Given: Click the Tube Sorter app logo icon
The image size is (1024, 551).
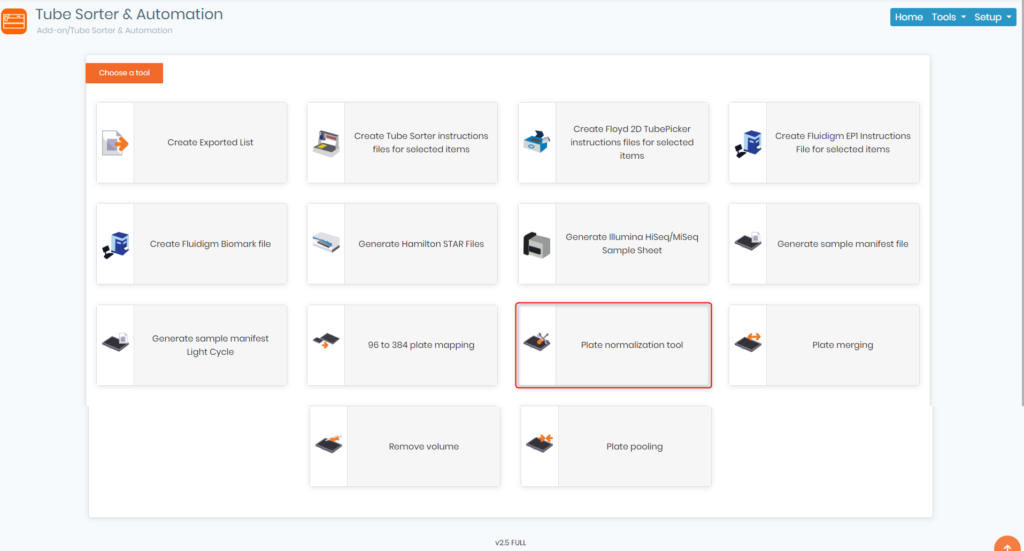Looking at the screenshot, I should (14, 21).
